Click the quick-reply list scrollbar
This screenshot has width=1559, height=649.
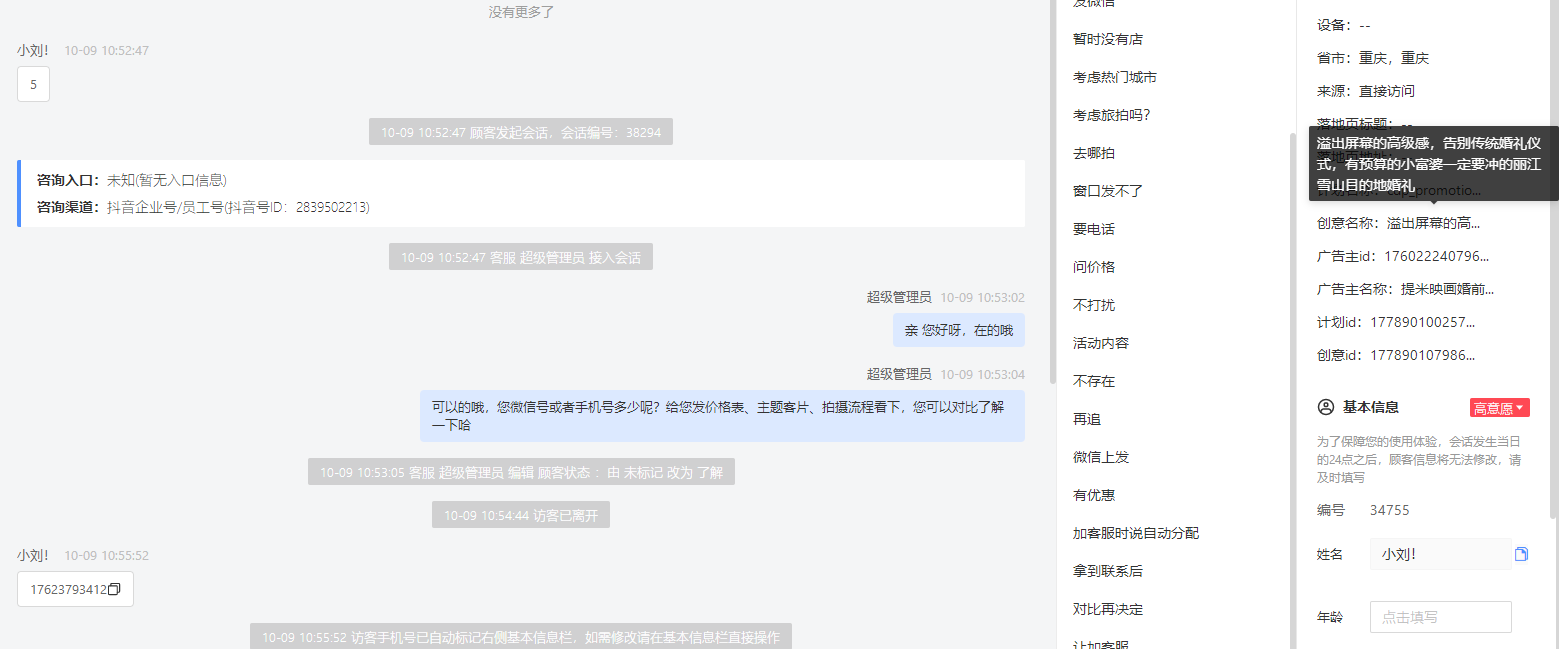(x=1293, y=390)
